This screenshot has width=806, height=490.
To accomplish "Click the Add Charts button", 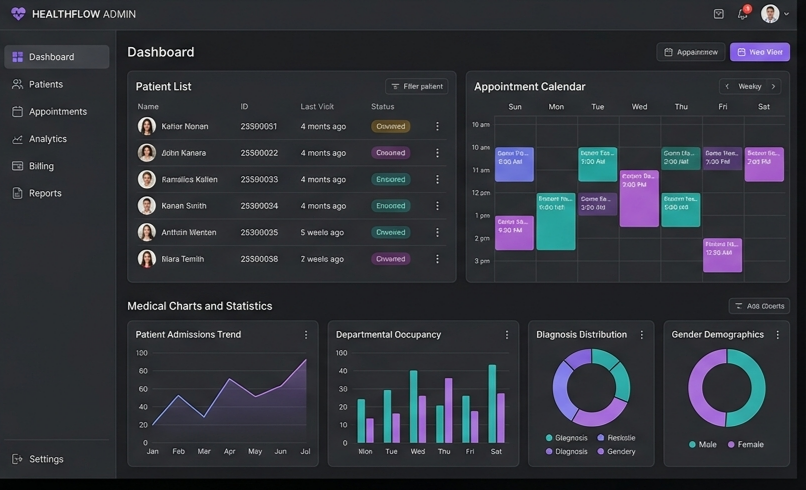I will point(759,306).
